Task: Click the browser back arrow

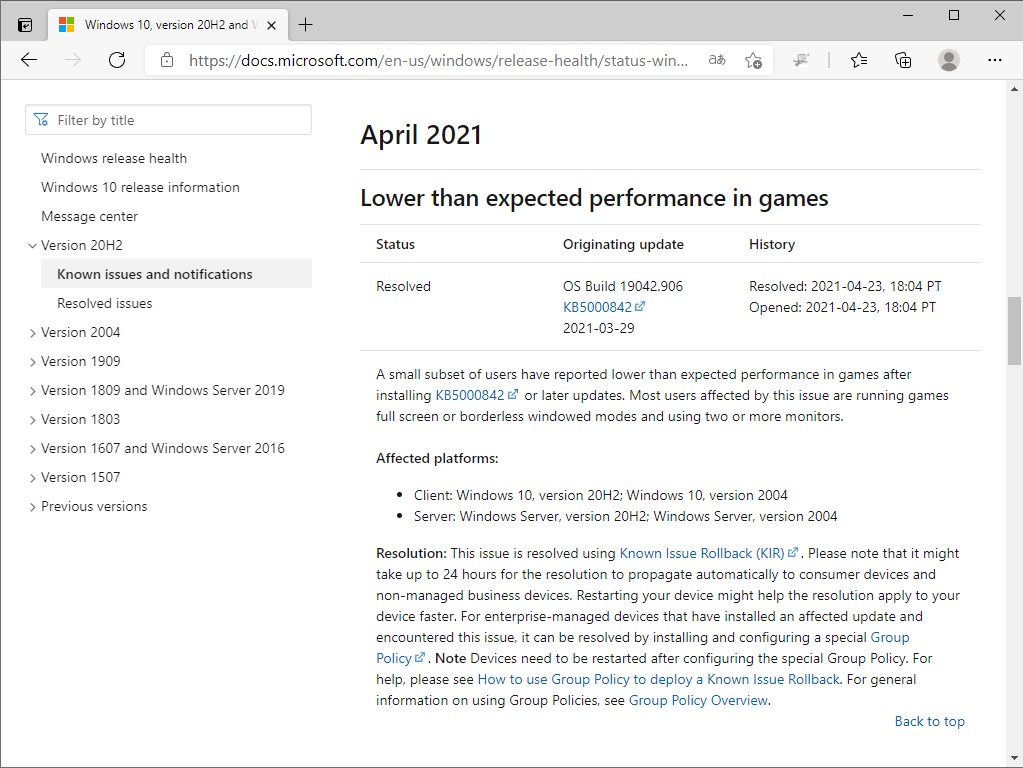Action: (x=29, y=60)
